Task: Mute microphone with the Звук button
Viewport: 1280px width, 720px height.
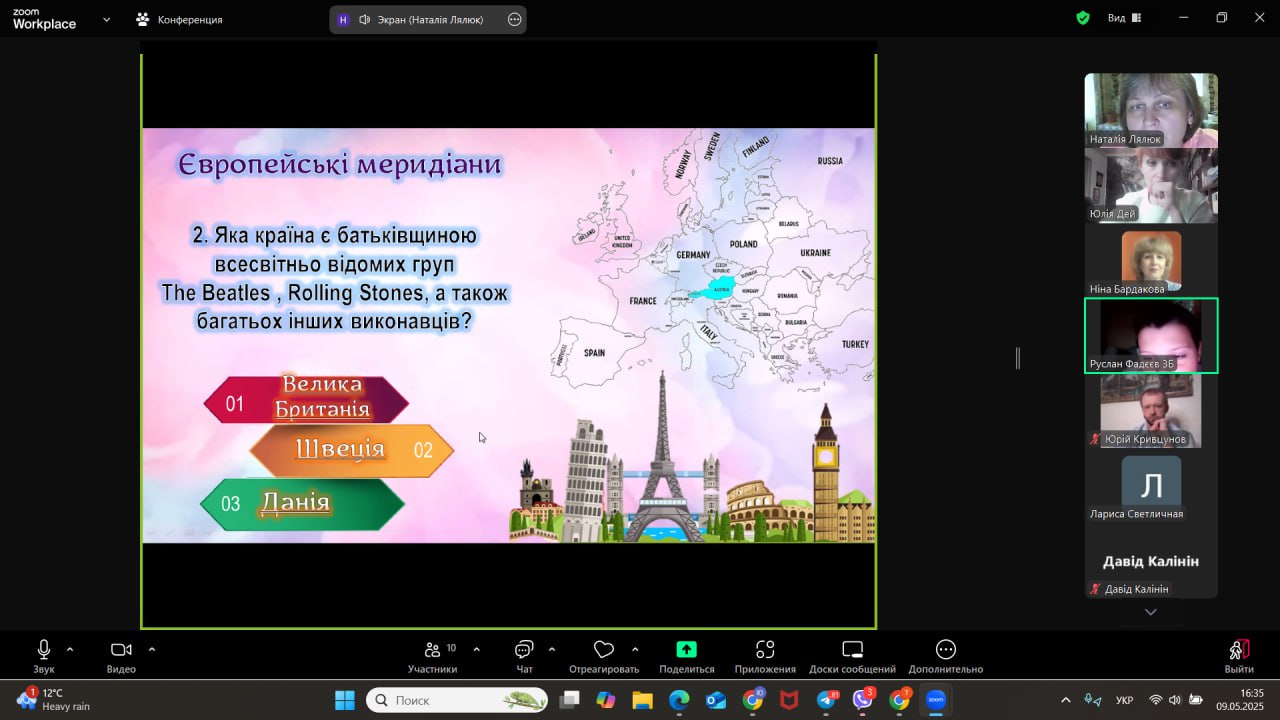Action: pyautogui.click(x=44, y=656)
